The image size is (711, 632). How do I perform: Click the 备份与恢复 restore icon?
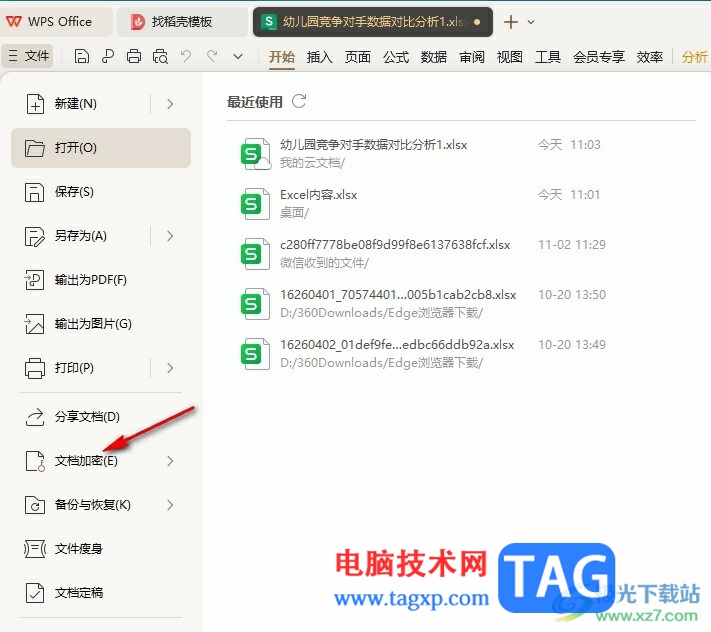tap(35, 505)
